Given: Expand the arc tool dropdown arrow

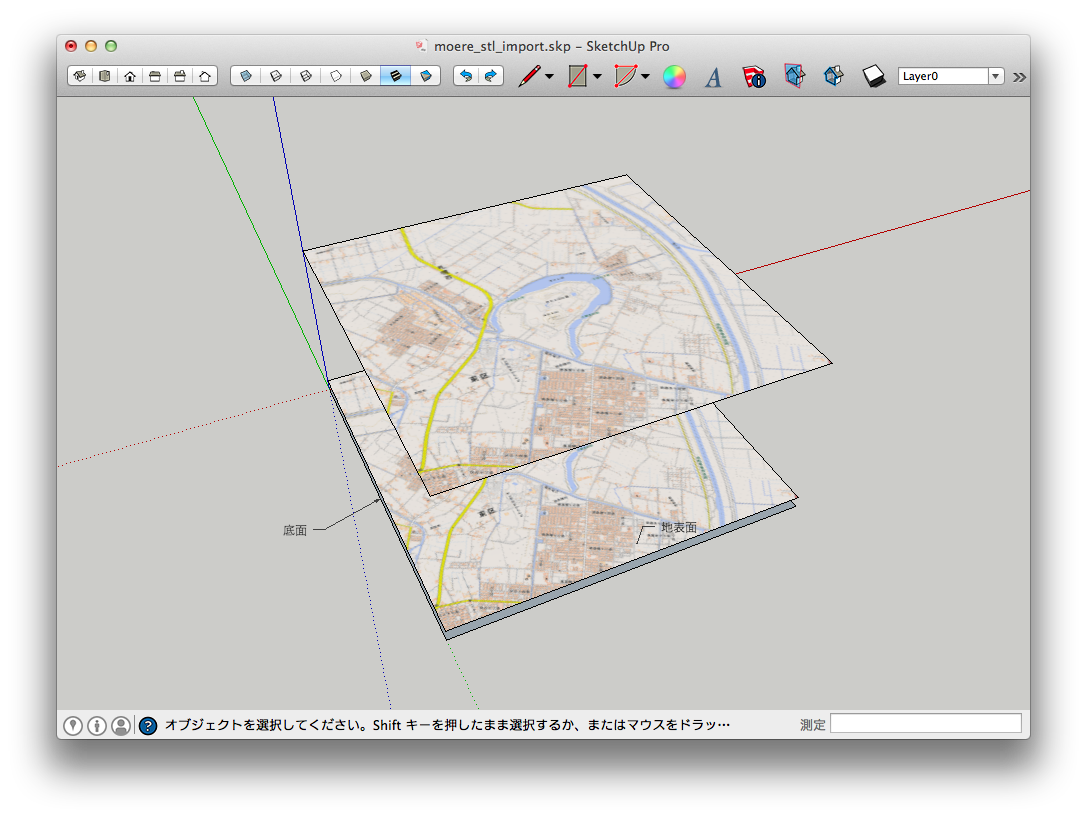Looking at the screenshot, I should tap(645, 76).
